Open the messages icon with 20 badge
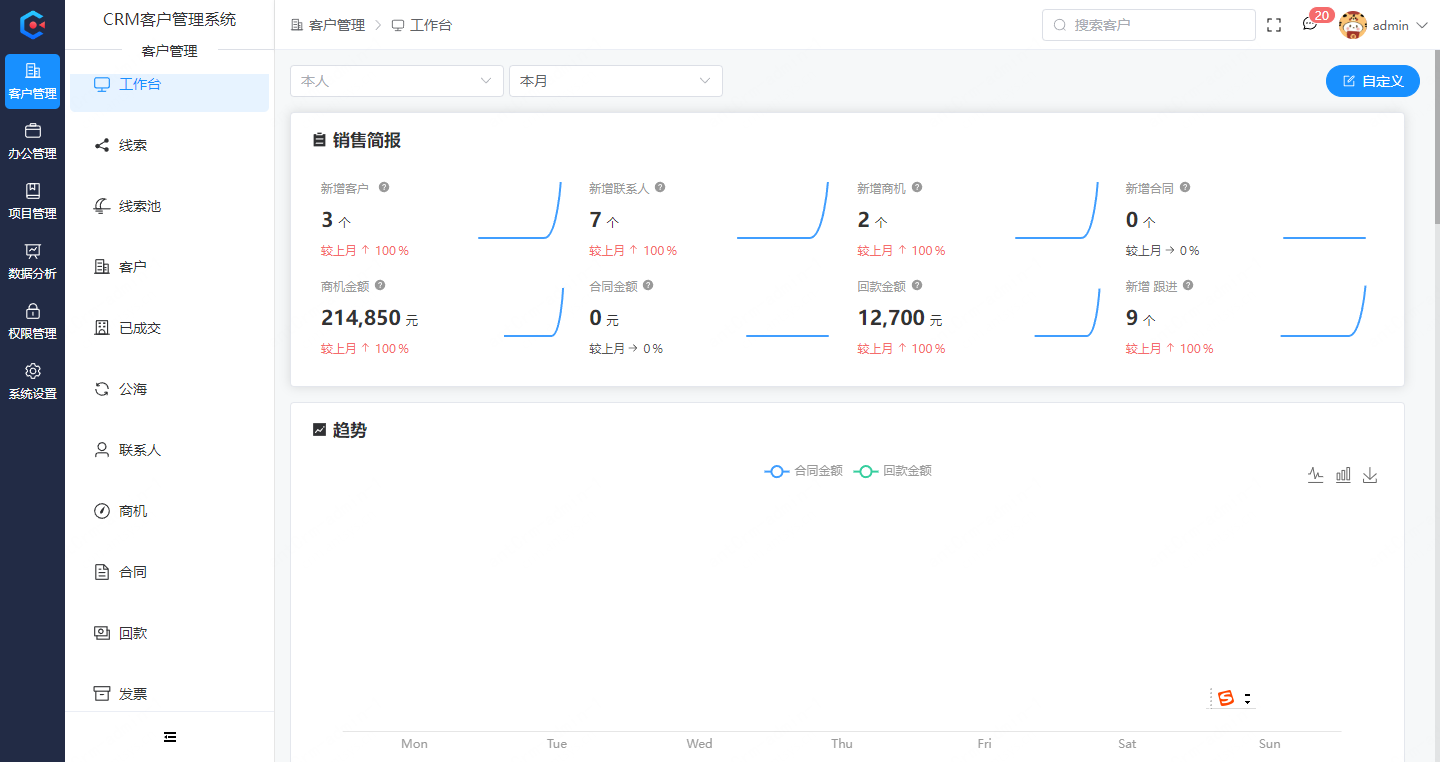This screenshot has width=1440, height=762. [1310, 25]
